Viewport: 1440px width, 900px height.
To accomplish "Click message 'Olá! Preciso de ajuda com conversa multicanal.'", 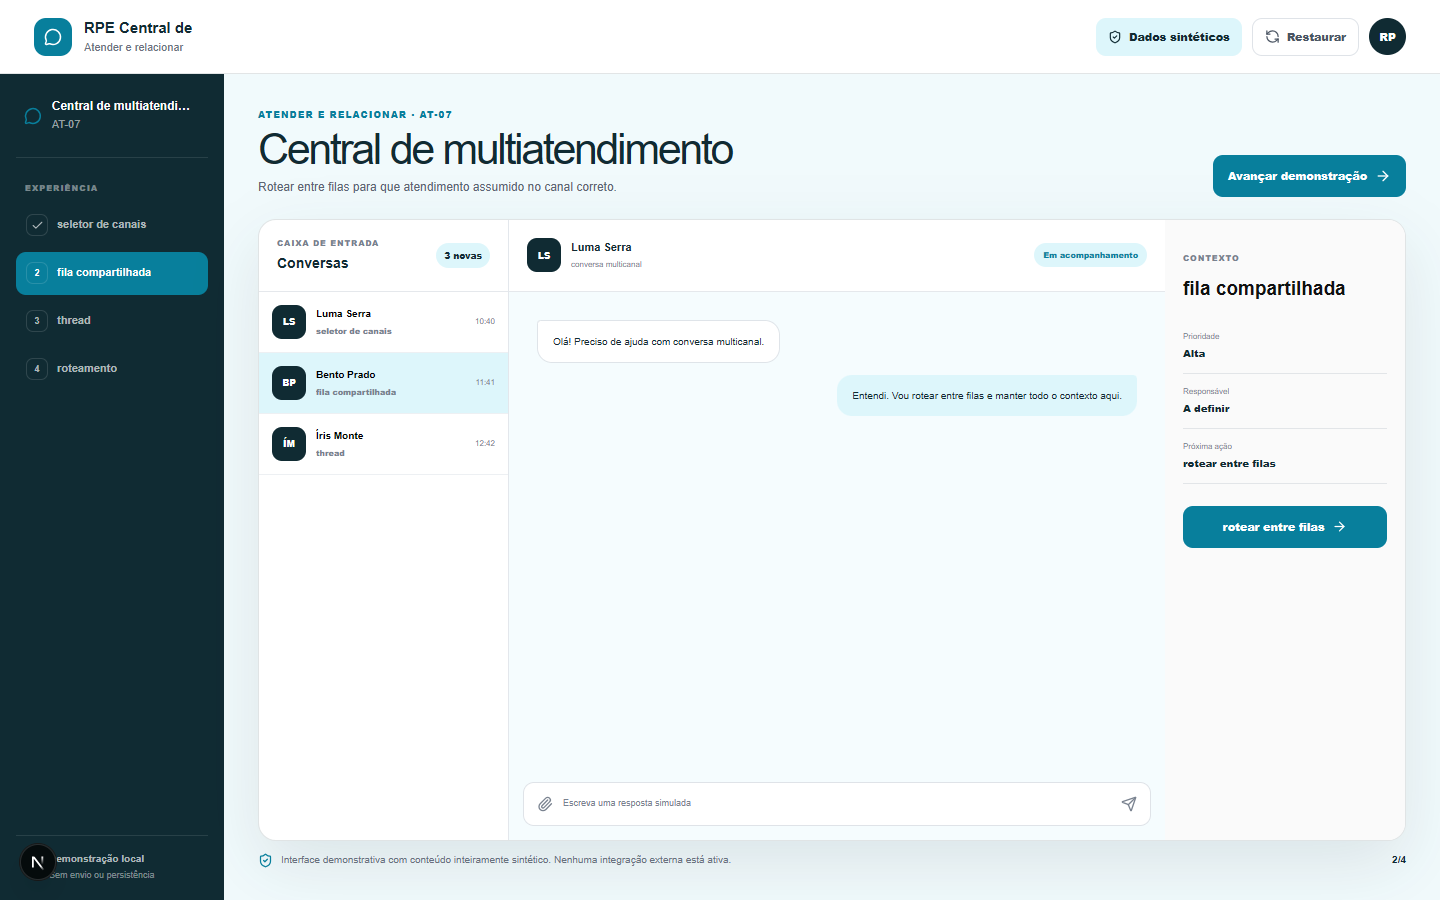I will [x=658, y=342].
